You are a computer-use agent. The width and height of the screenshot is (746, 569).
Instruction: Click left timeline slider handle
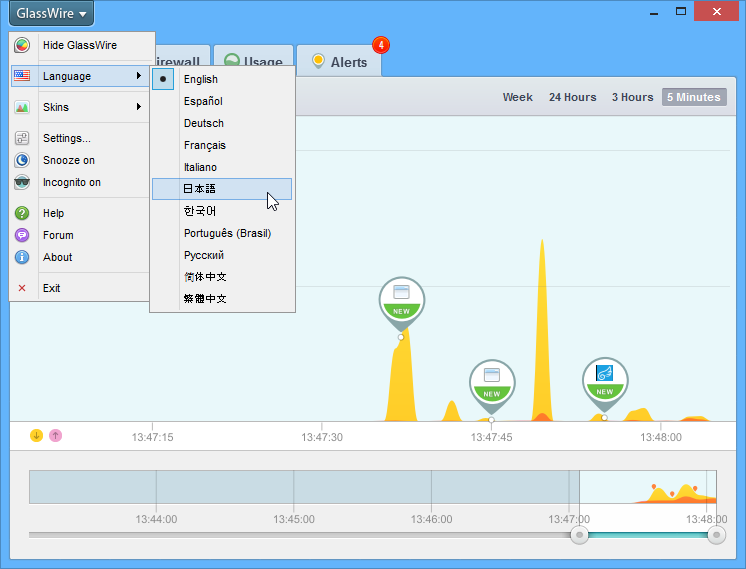click(579, 535)
